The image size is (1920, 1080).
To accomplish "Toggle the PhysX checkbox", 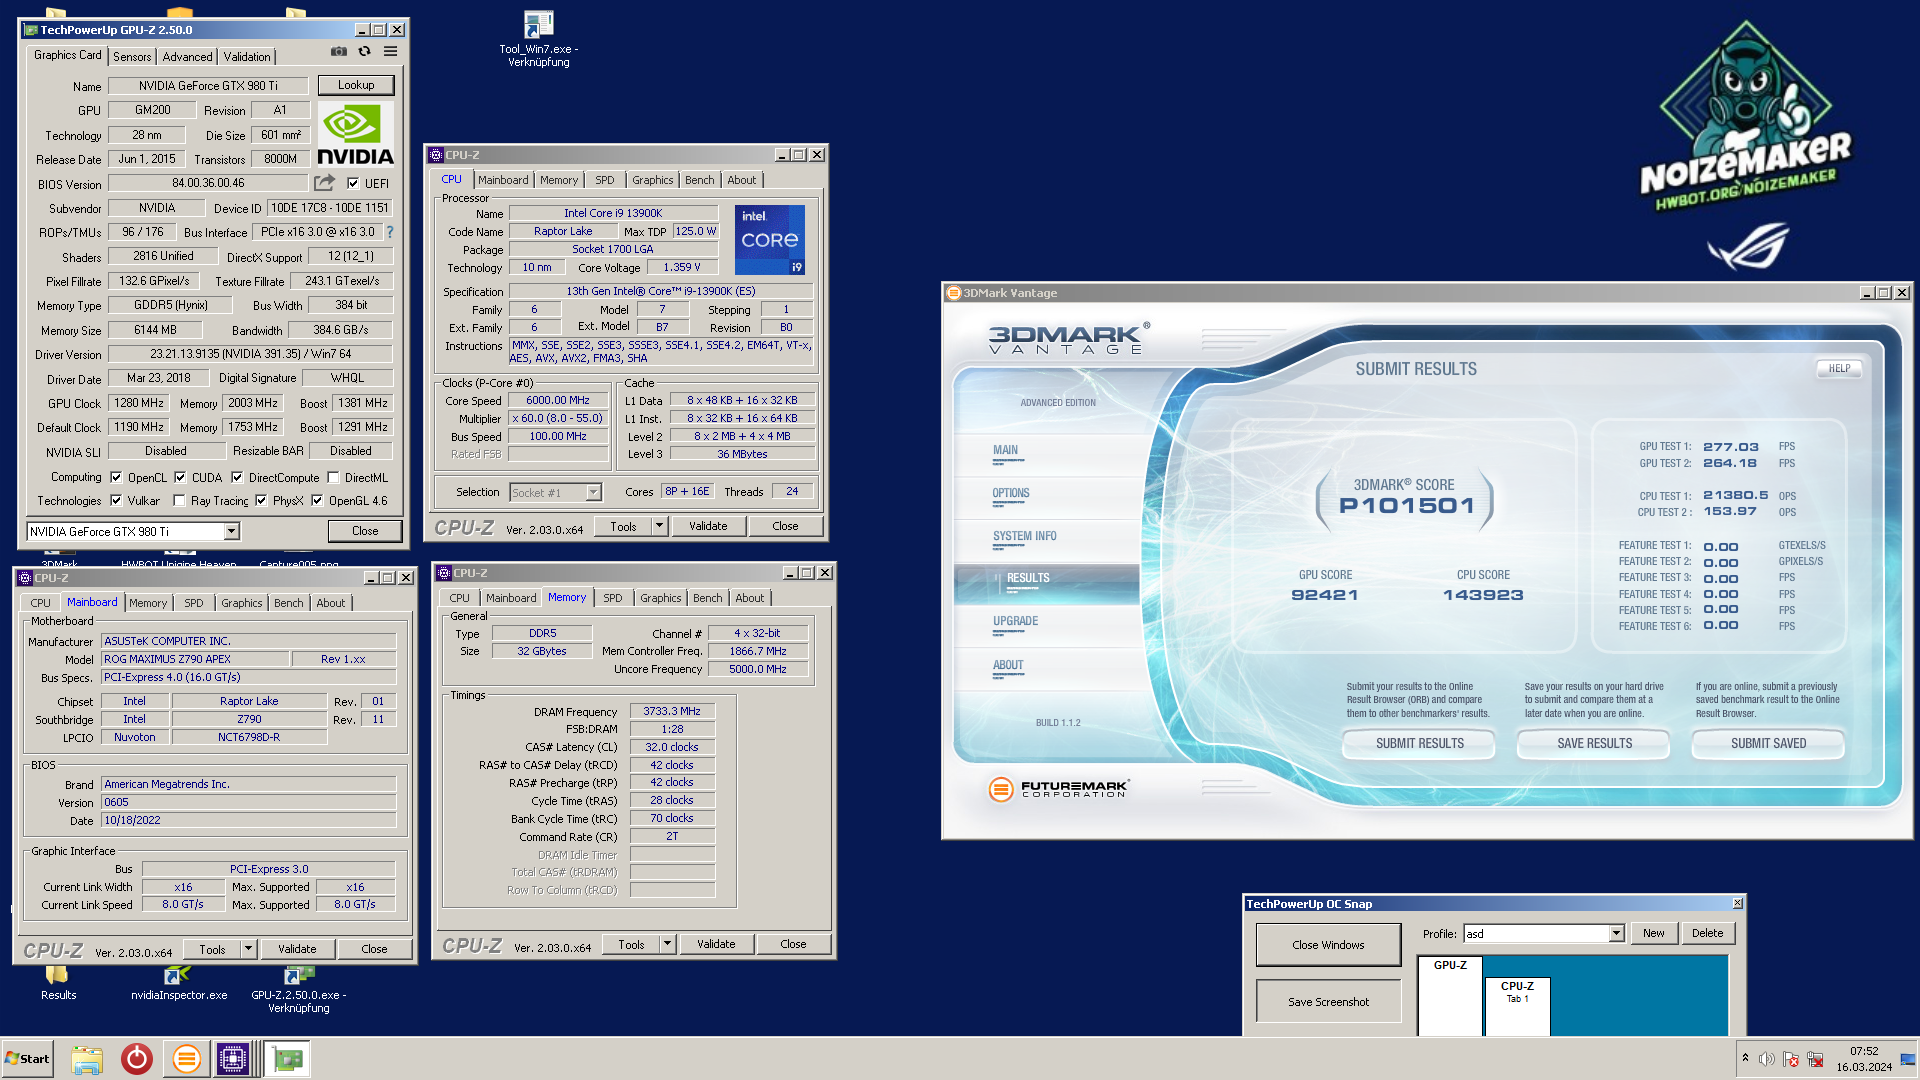I will point(261,500).
